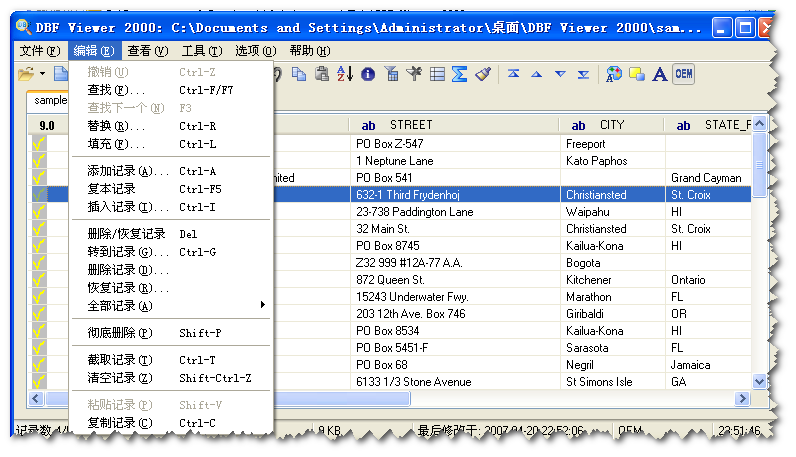Click vertical scrollbar up arrow
Image resolution: width=796 pixels, height=457 pixels.
click(759, 124)
